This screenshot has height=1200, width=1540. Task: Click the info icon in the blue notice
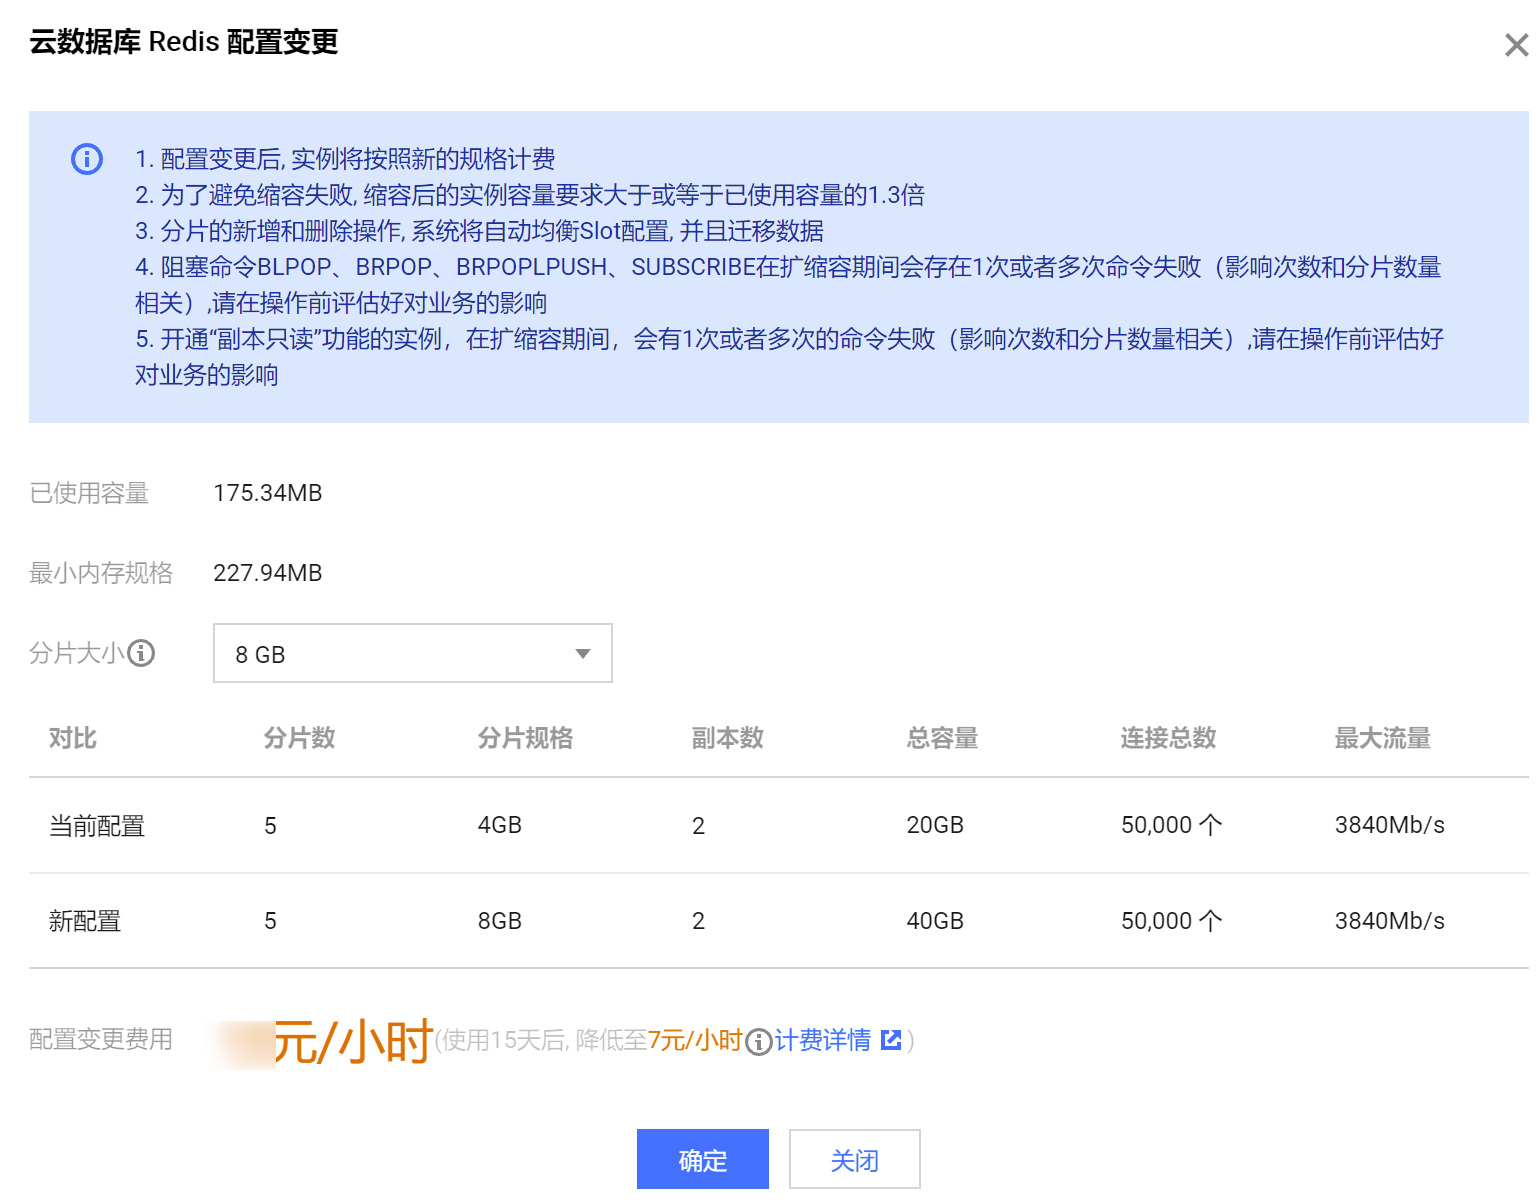87,159
